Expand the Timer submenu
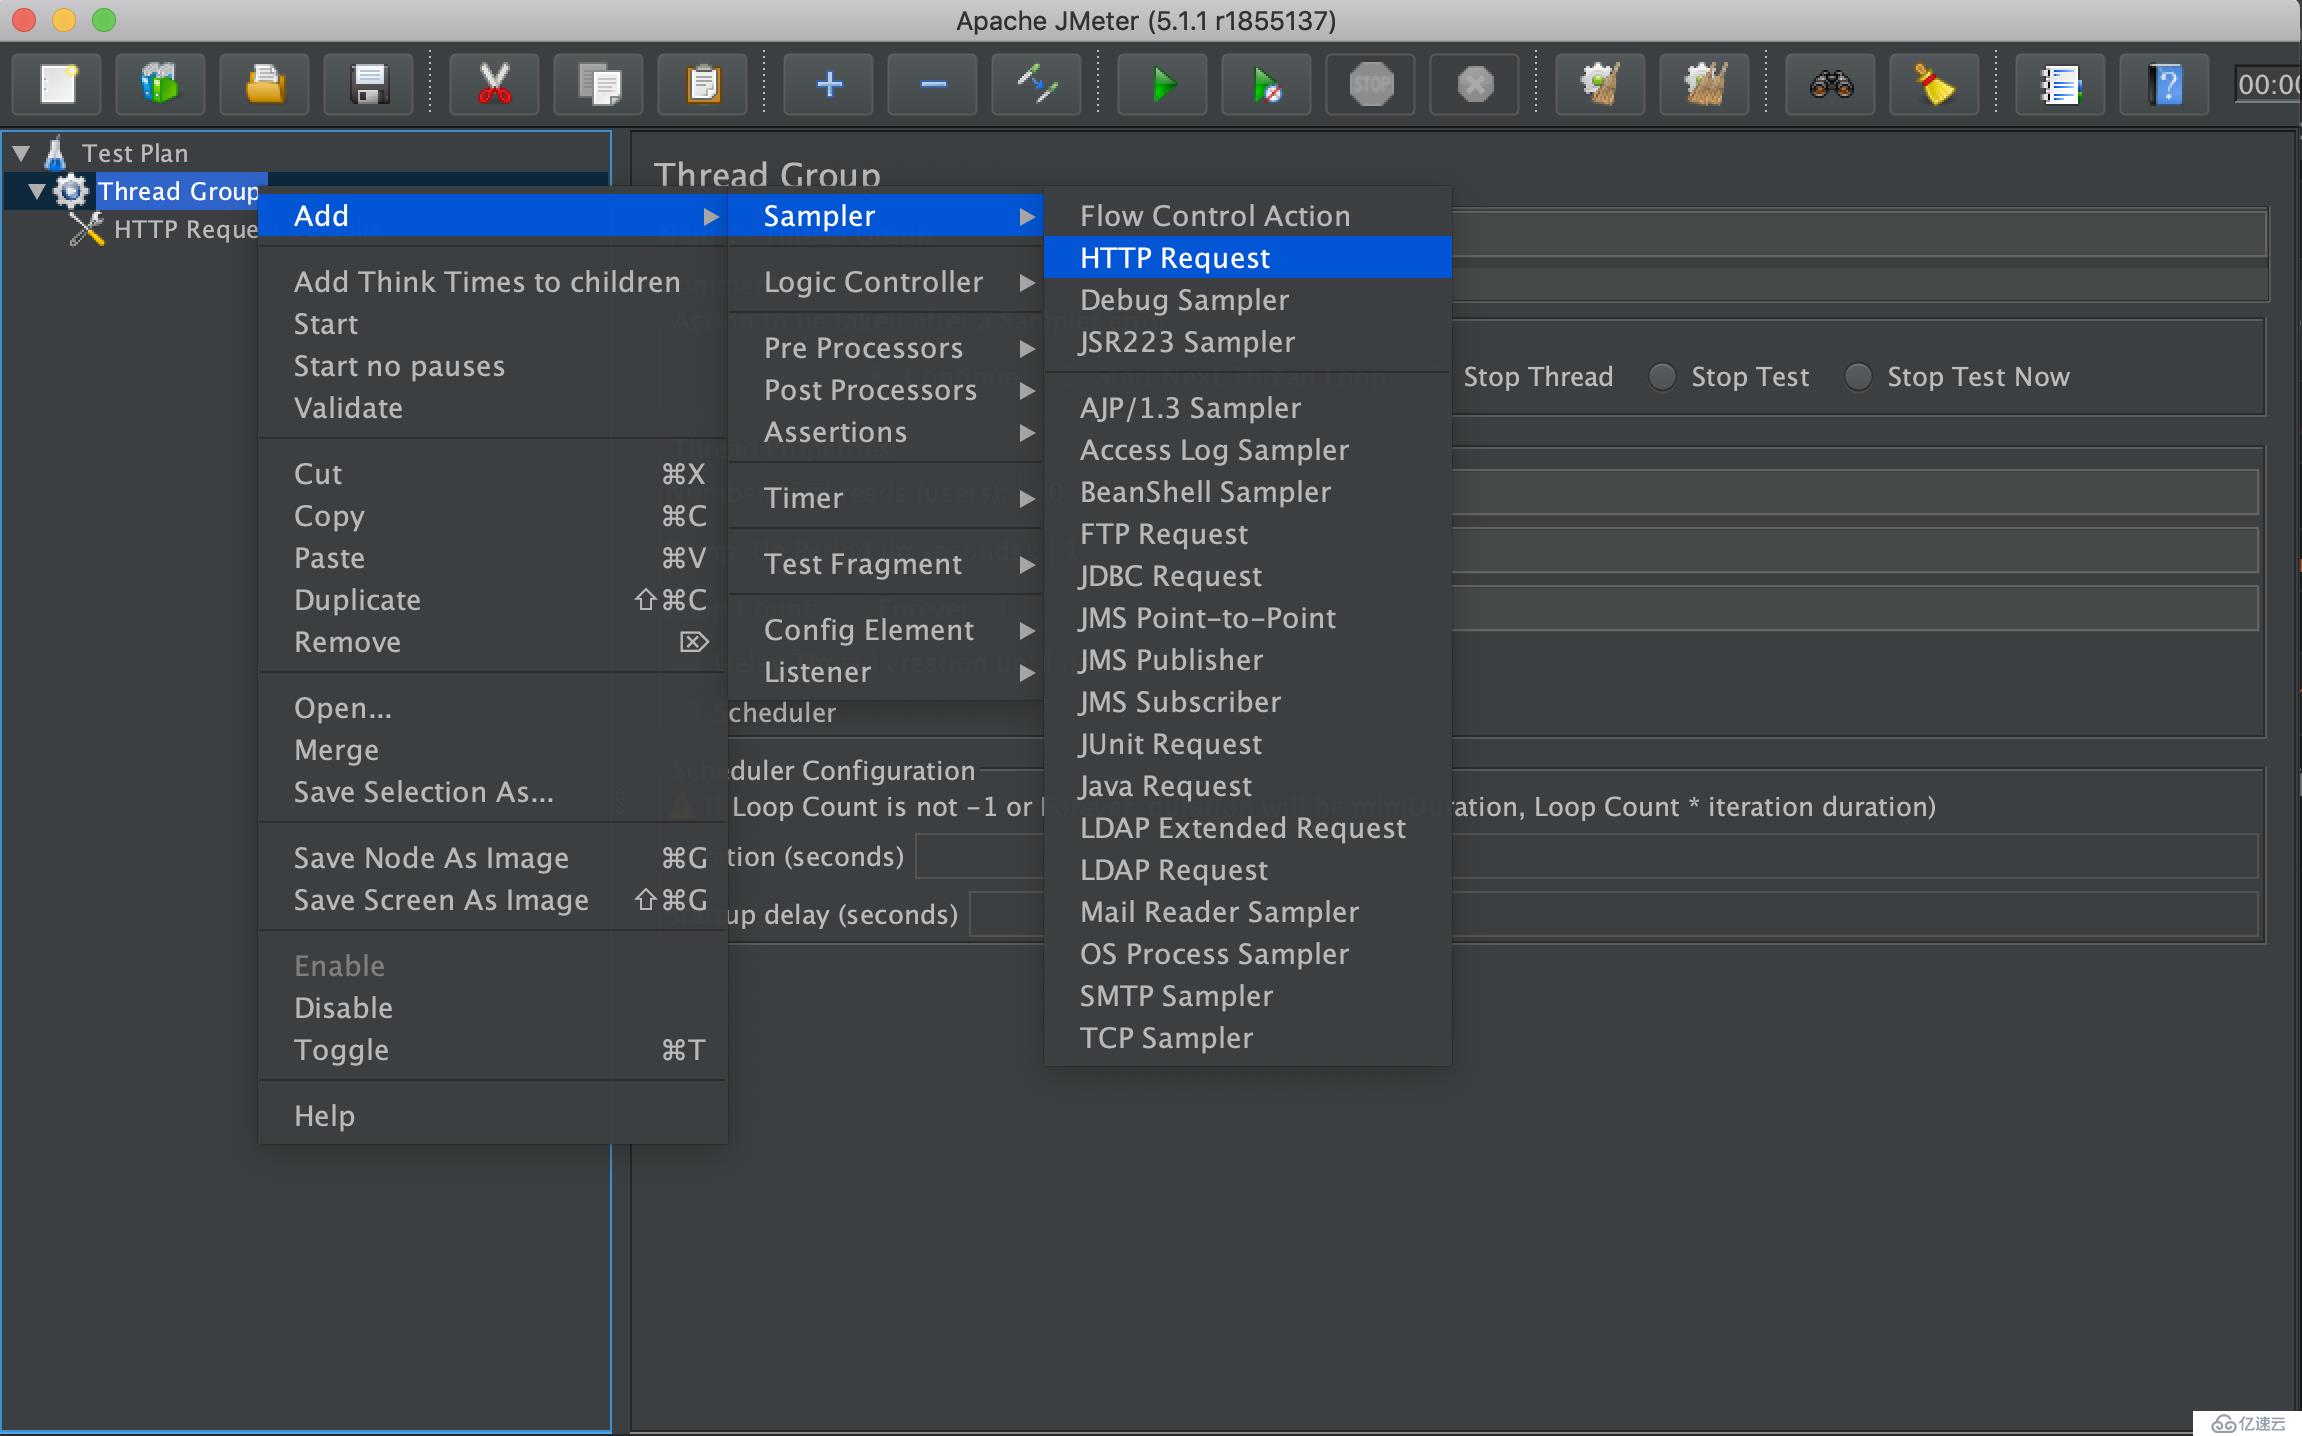Viewport: 2302px width, 1436px height. click(x=886, y=498)
